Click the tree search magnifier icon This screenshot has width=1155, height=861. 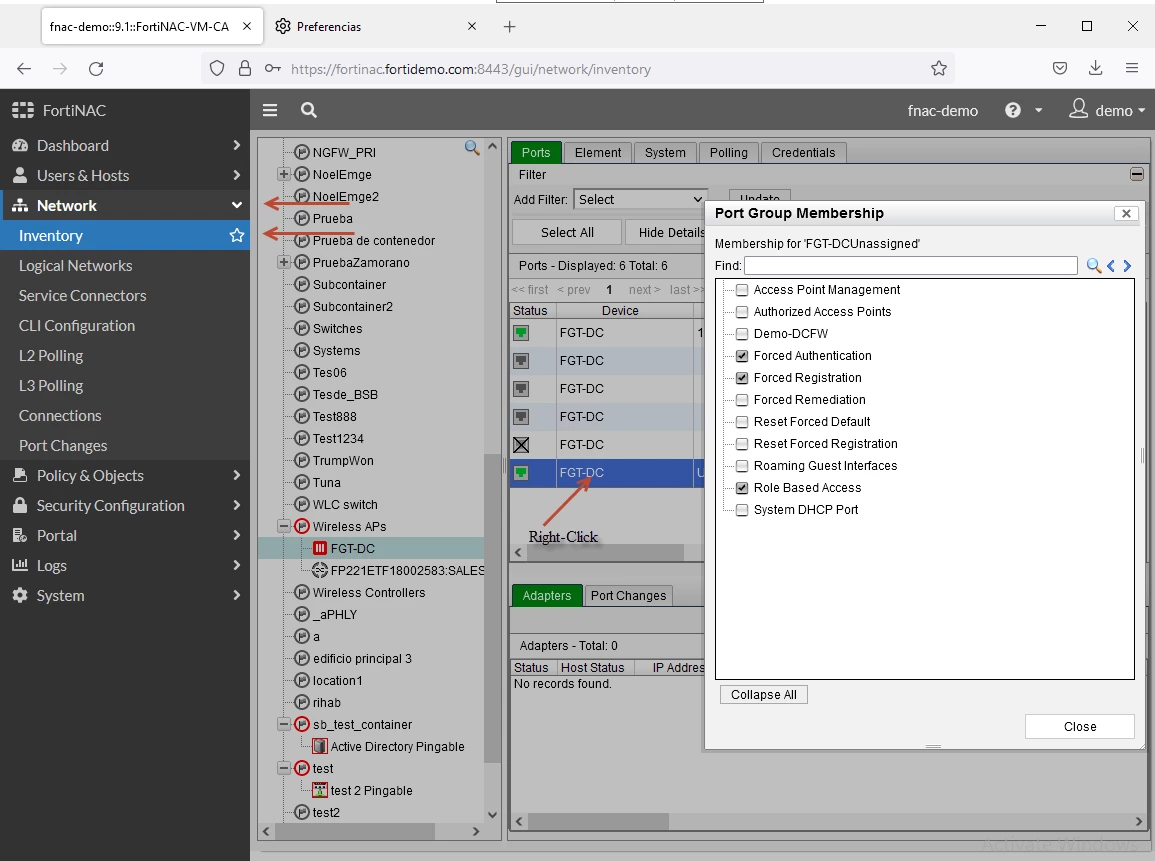coord(471,147)
